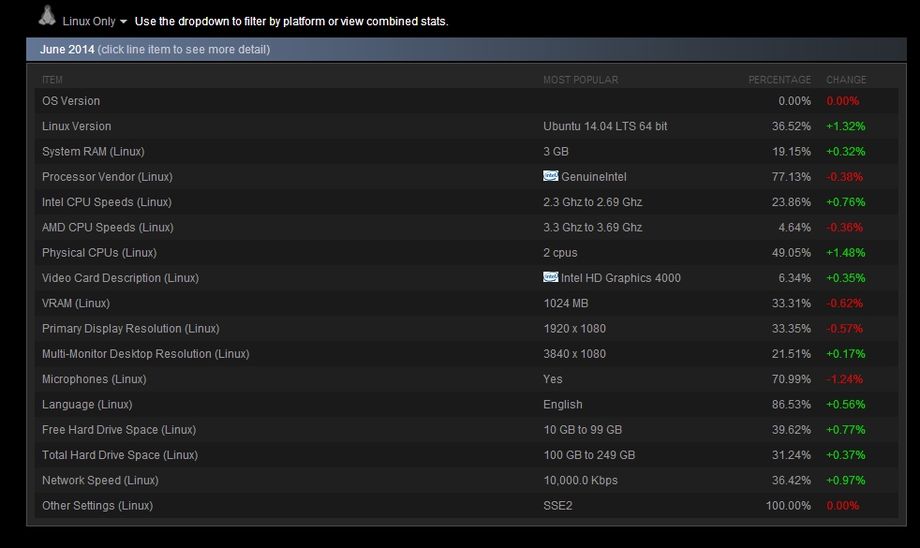Click the 2 cpus value
This screenshot has height=548, width=920.
click(560, 252)
